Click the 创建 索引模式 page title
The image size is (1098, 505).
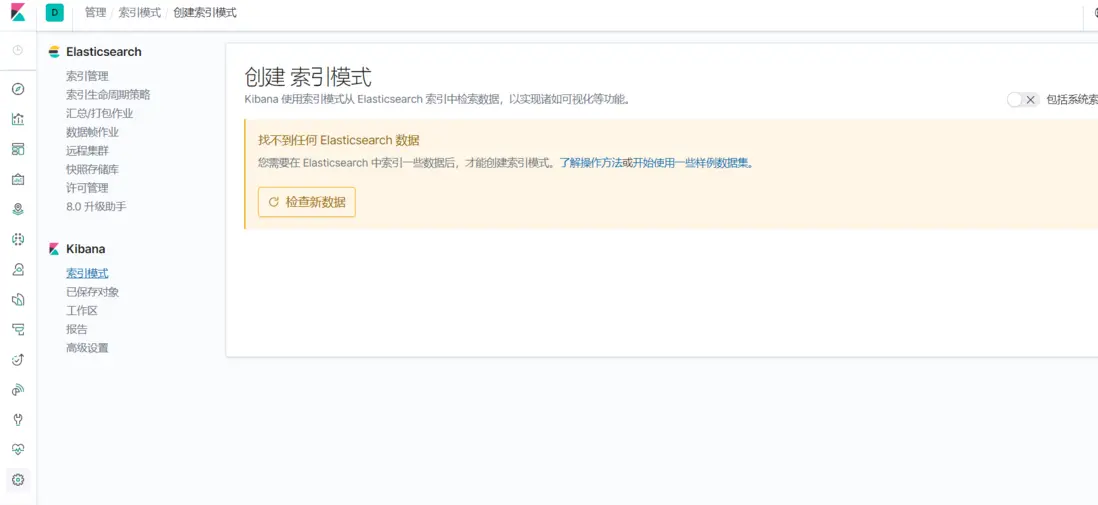(x=308, y=76)
